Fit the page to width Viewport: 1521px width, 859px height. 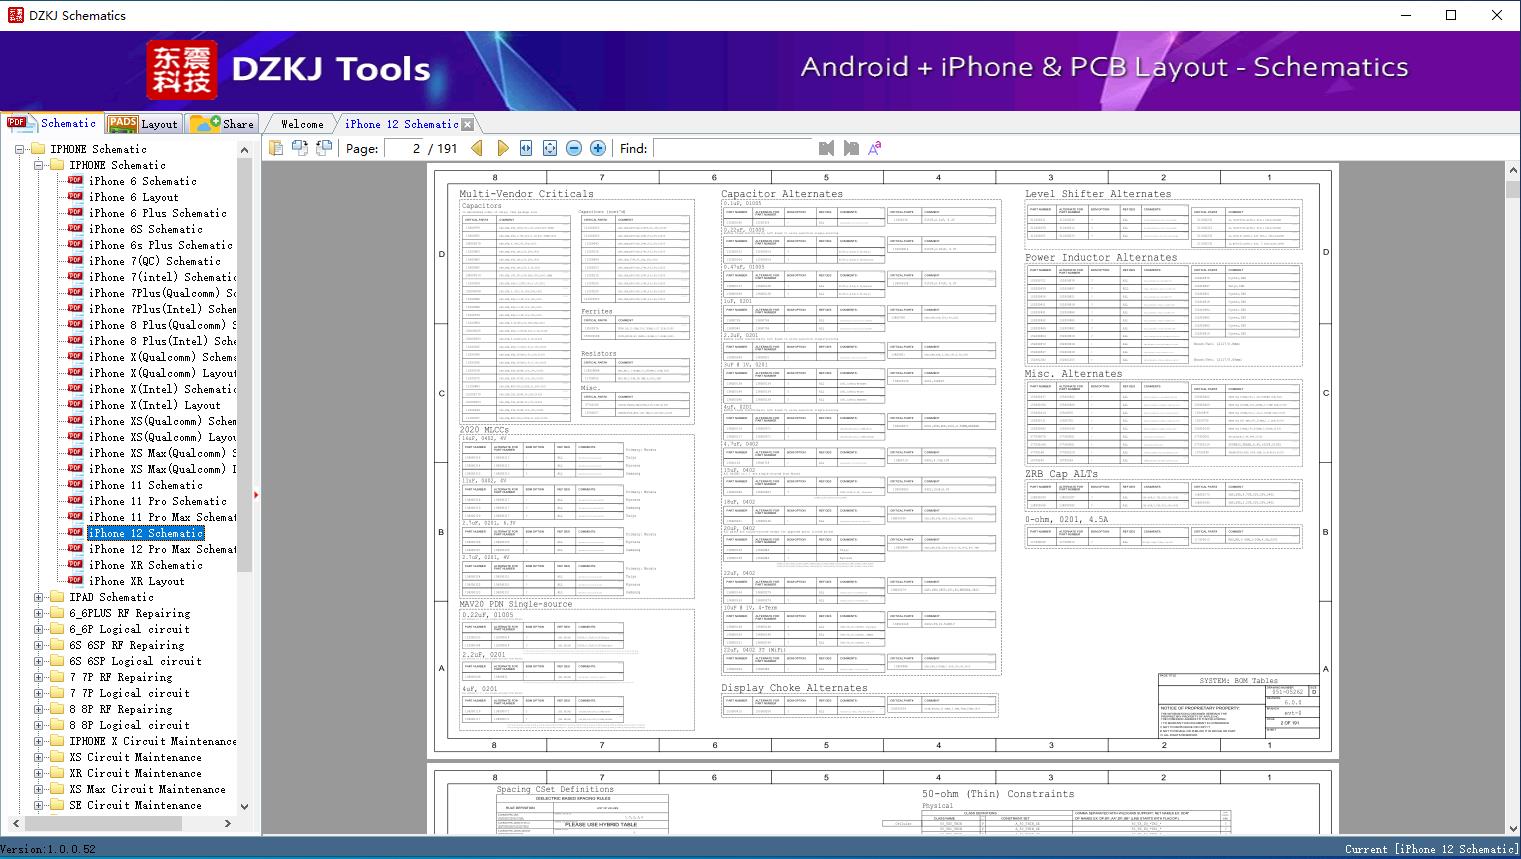tap(526, 148)
